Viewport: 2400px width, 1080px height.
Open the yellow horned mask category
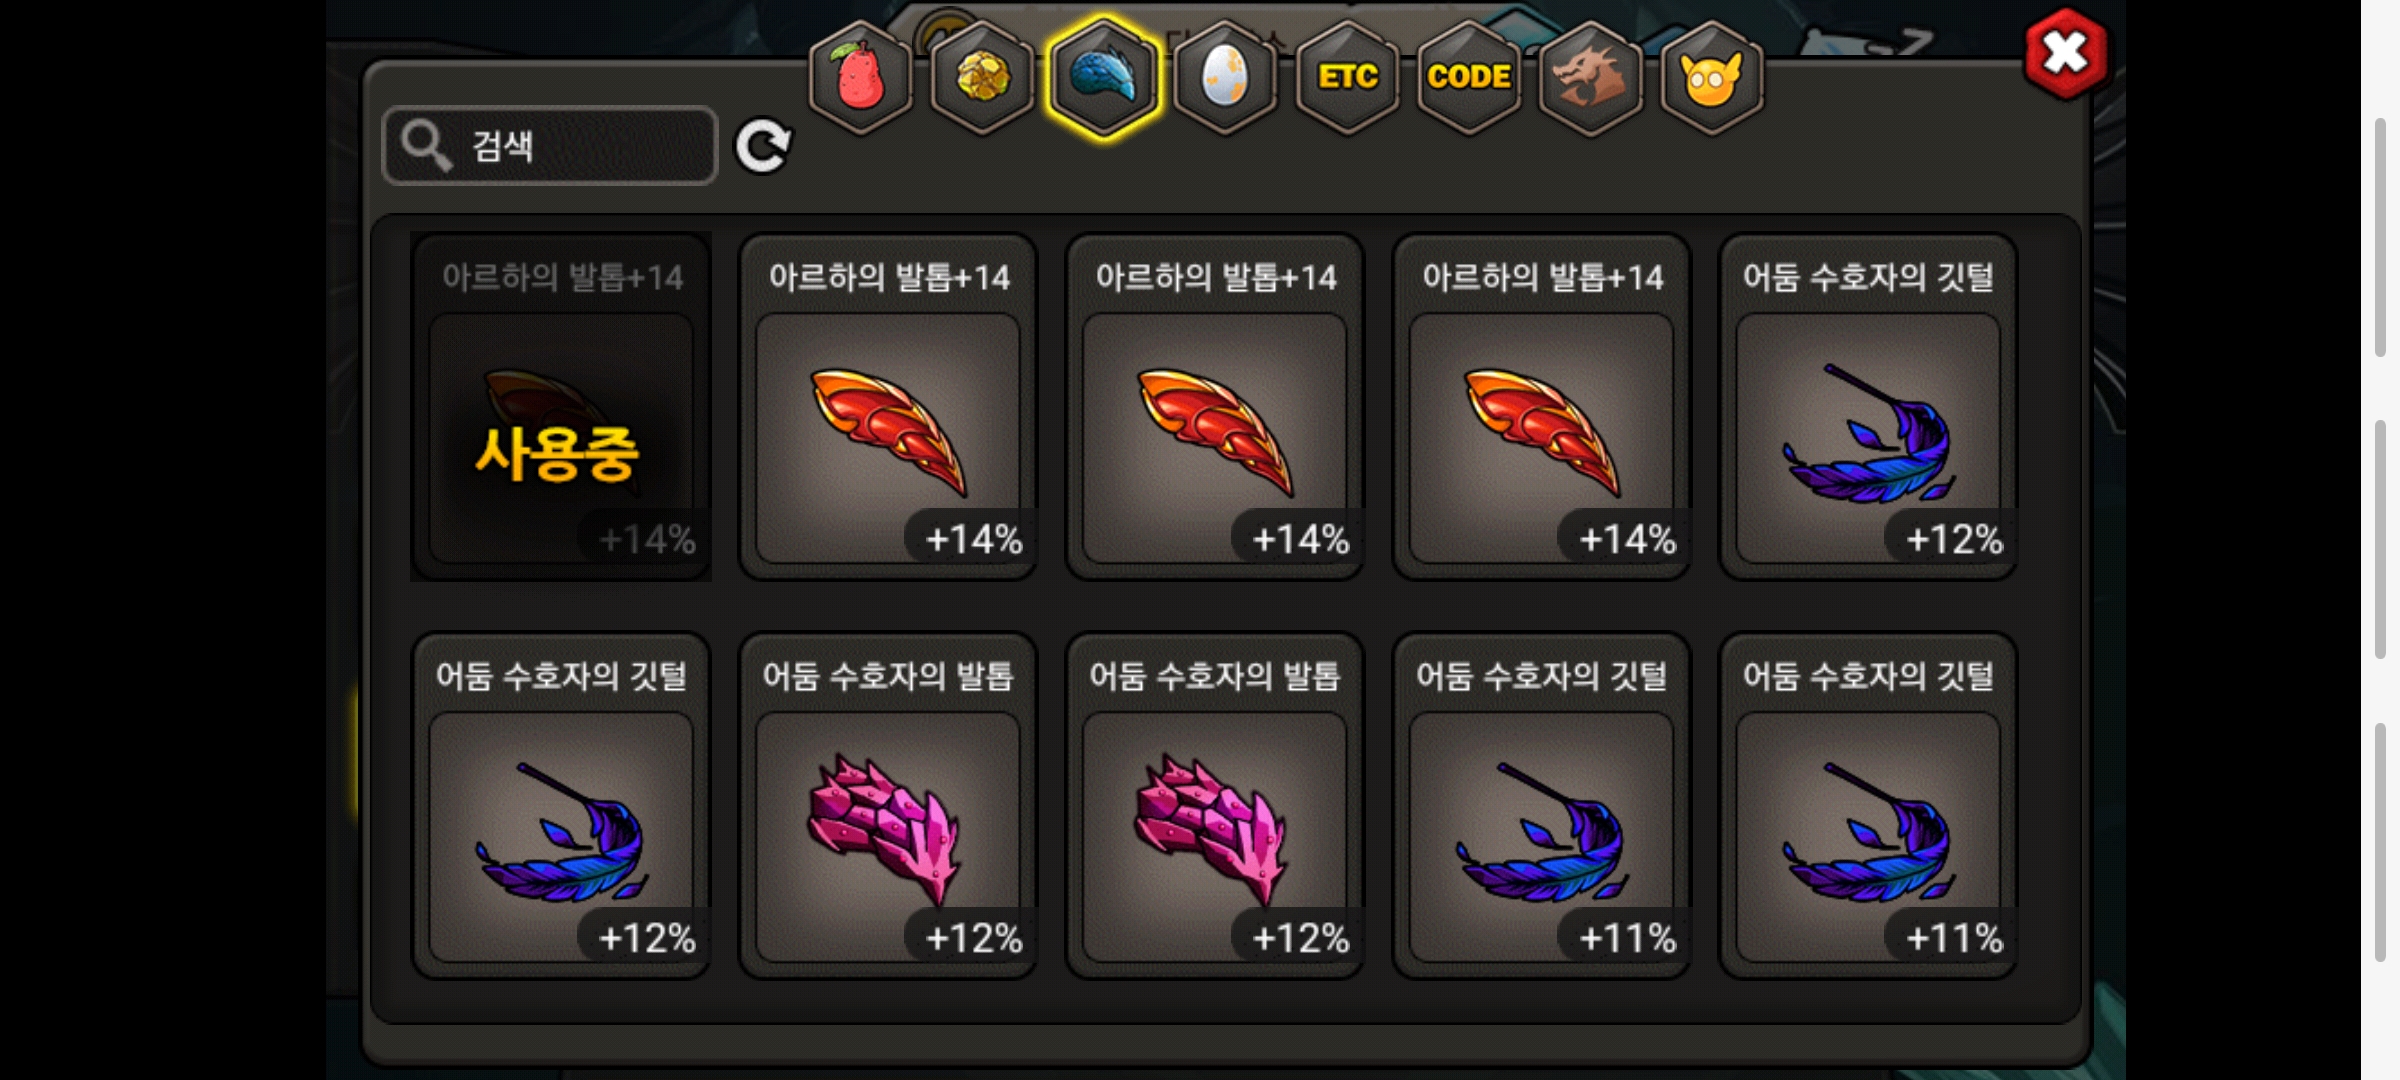click(1712, 78)
